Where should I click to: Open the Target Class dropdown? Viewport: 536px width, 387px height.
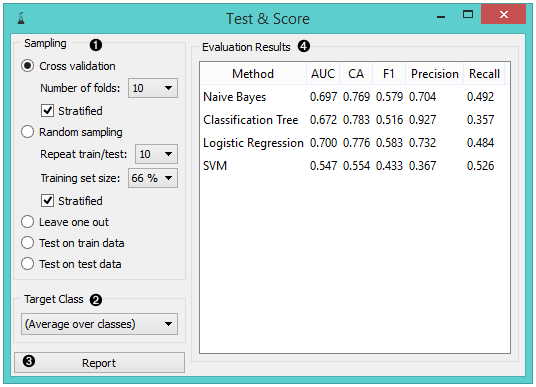tap(99, 324)
